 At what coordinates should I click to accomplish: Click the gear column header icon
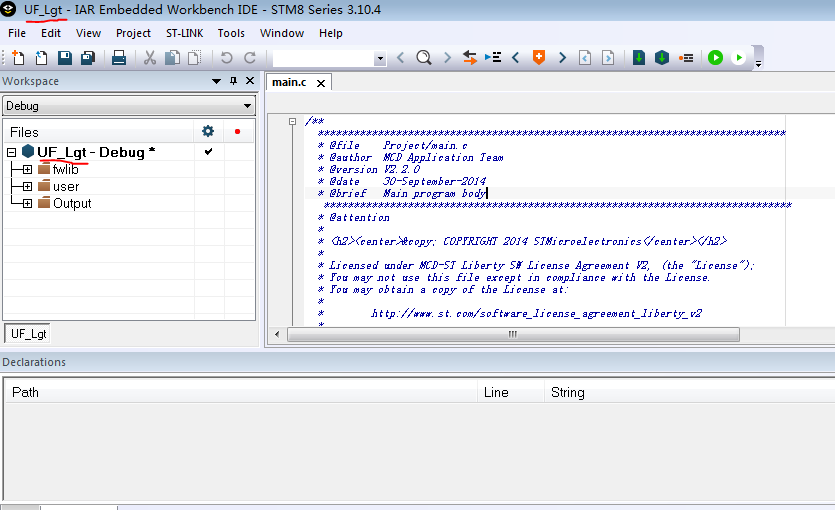pos(208,131)
